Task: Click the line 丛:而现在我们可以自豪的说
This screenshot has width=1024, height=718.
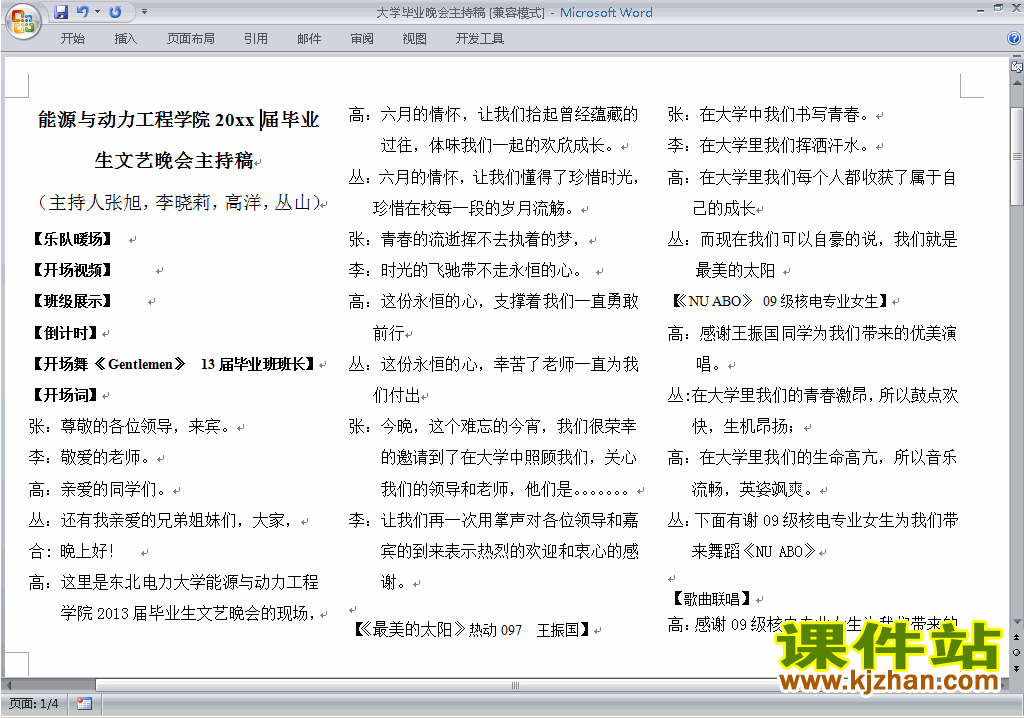Action: [812, 239]
